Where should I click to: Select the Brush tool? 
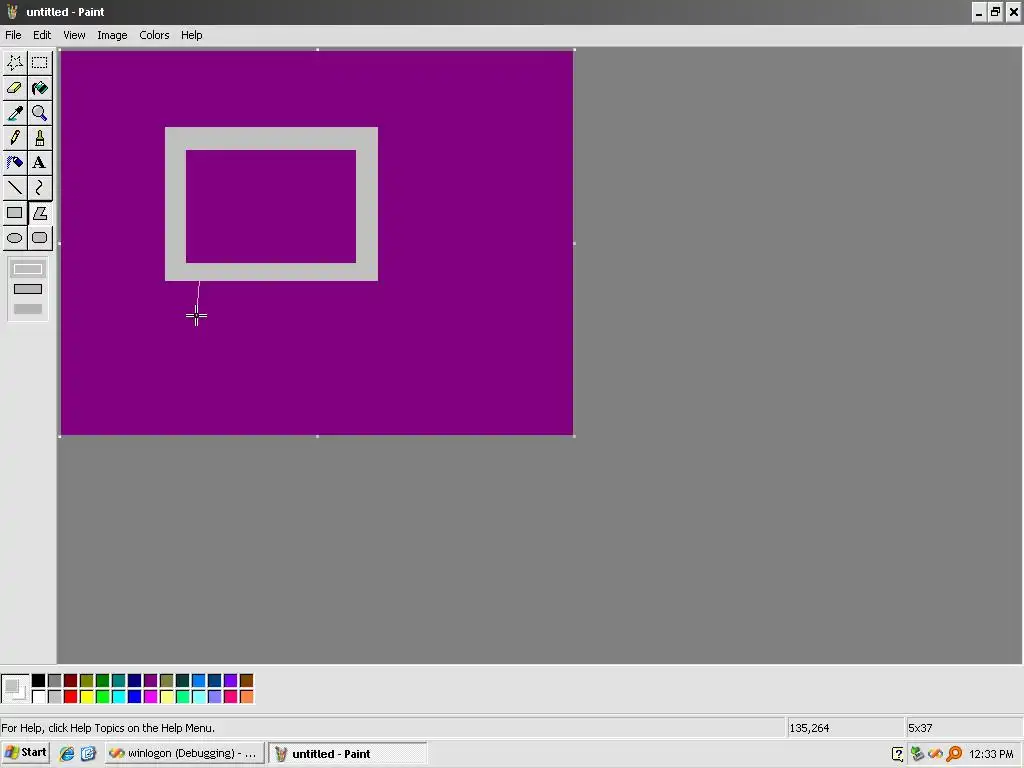point(40,138)
